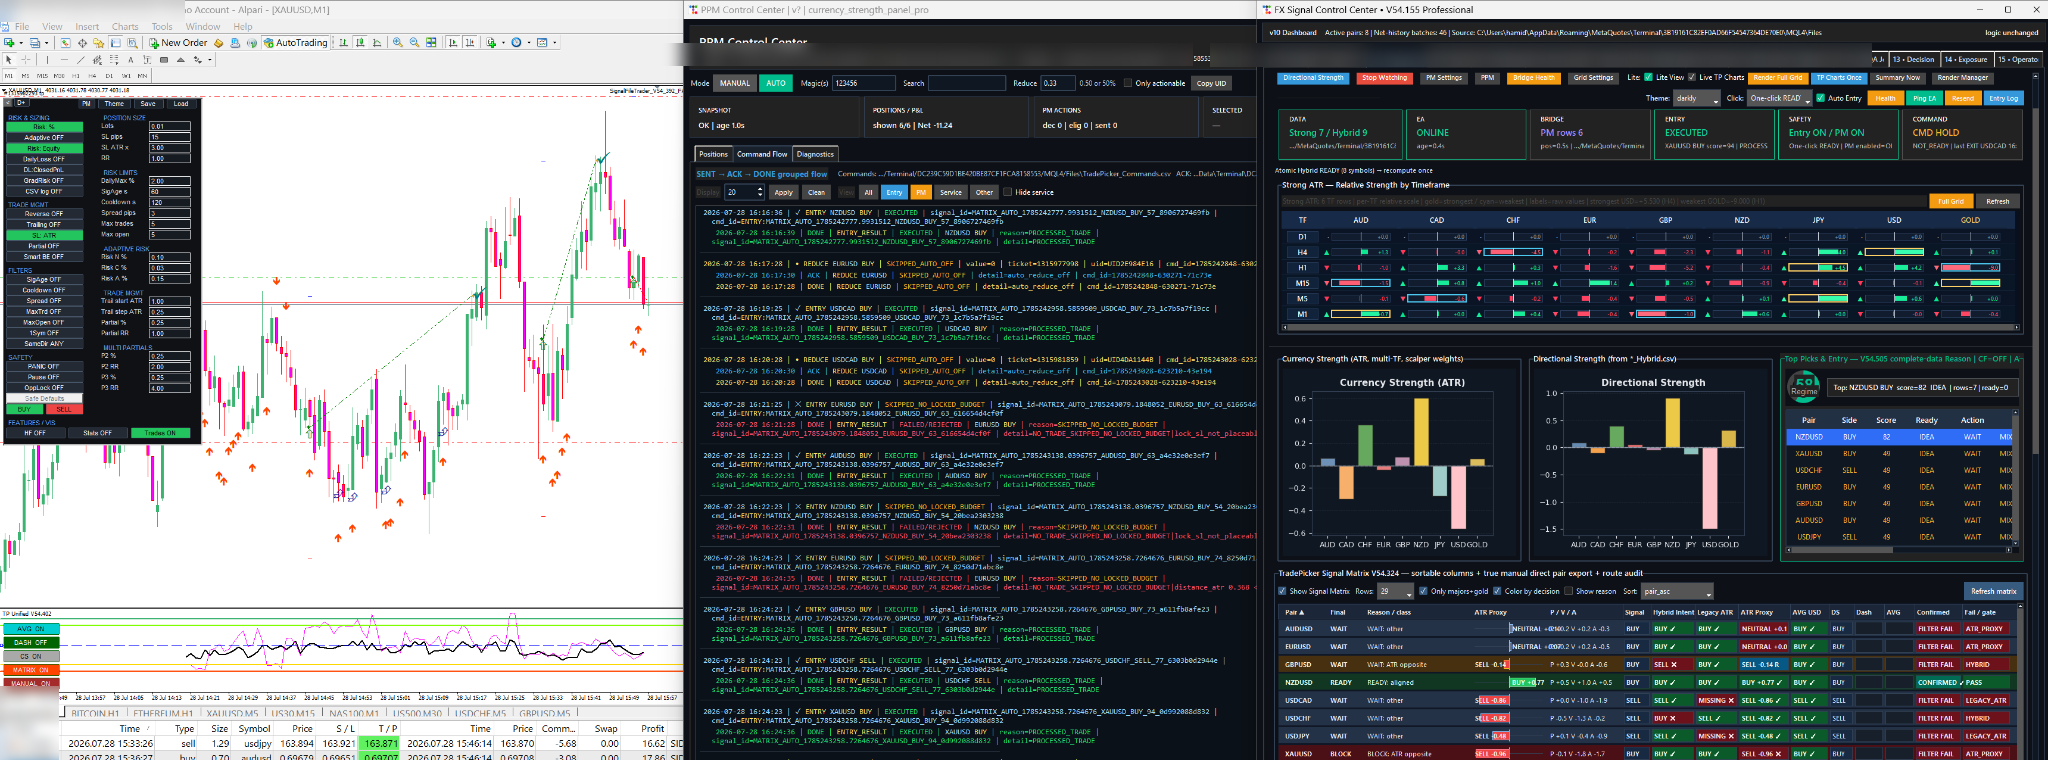Select the vertical line drawing tool

coord(47,60)
